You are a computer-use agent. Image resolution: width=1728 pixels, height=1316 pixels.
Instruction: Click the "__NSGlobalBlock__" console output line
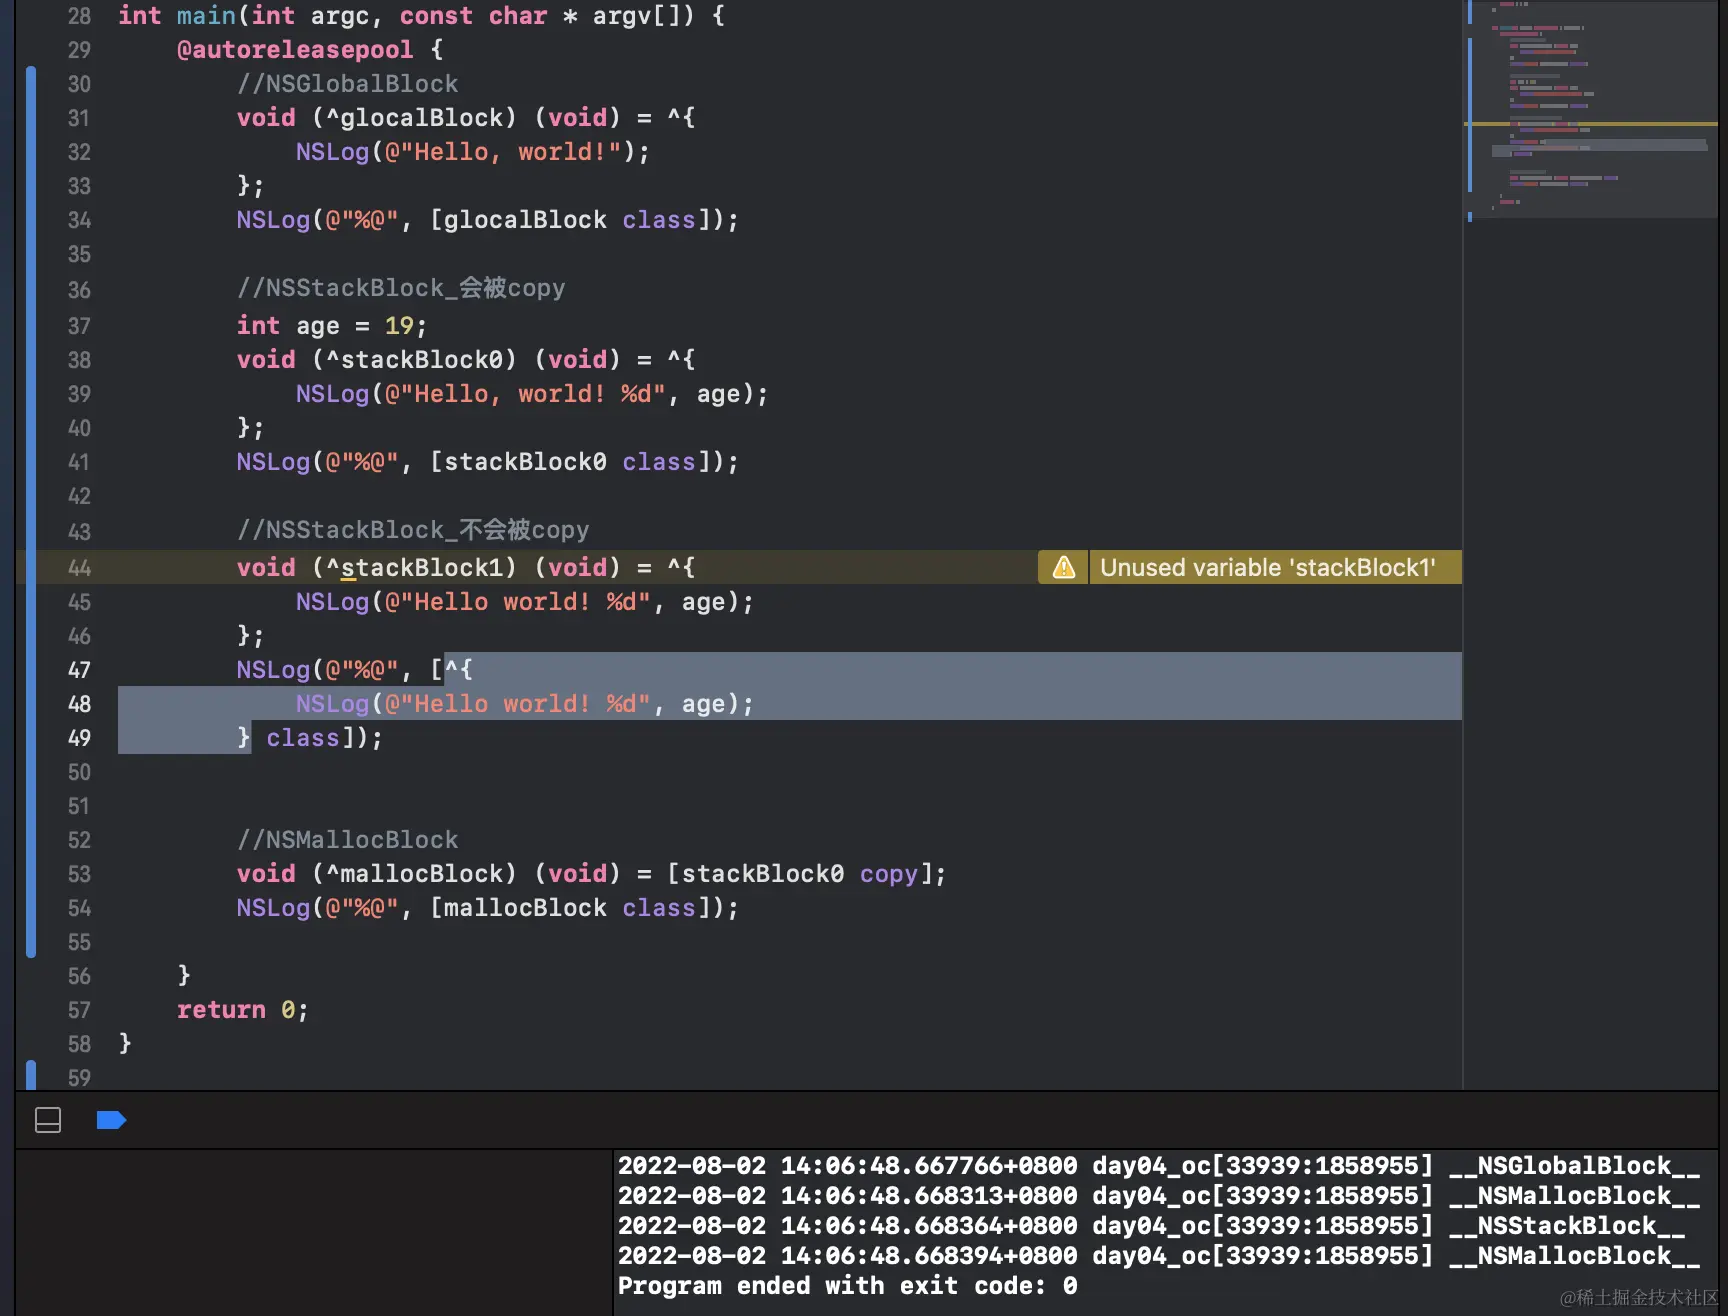[1159, 1166]
